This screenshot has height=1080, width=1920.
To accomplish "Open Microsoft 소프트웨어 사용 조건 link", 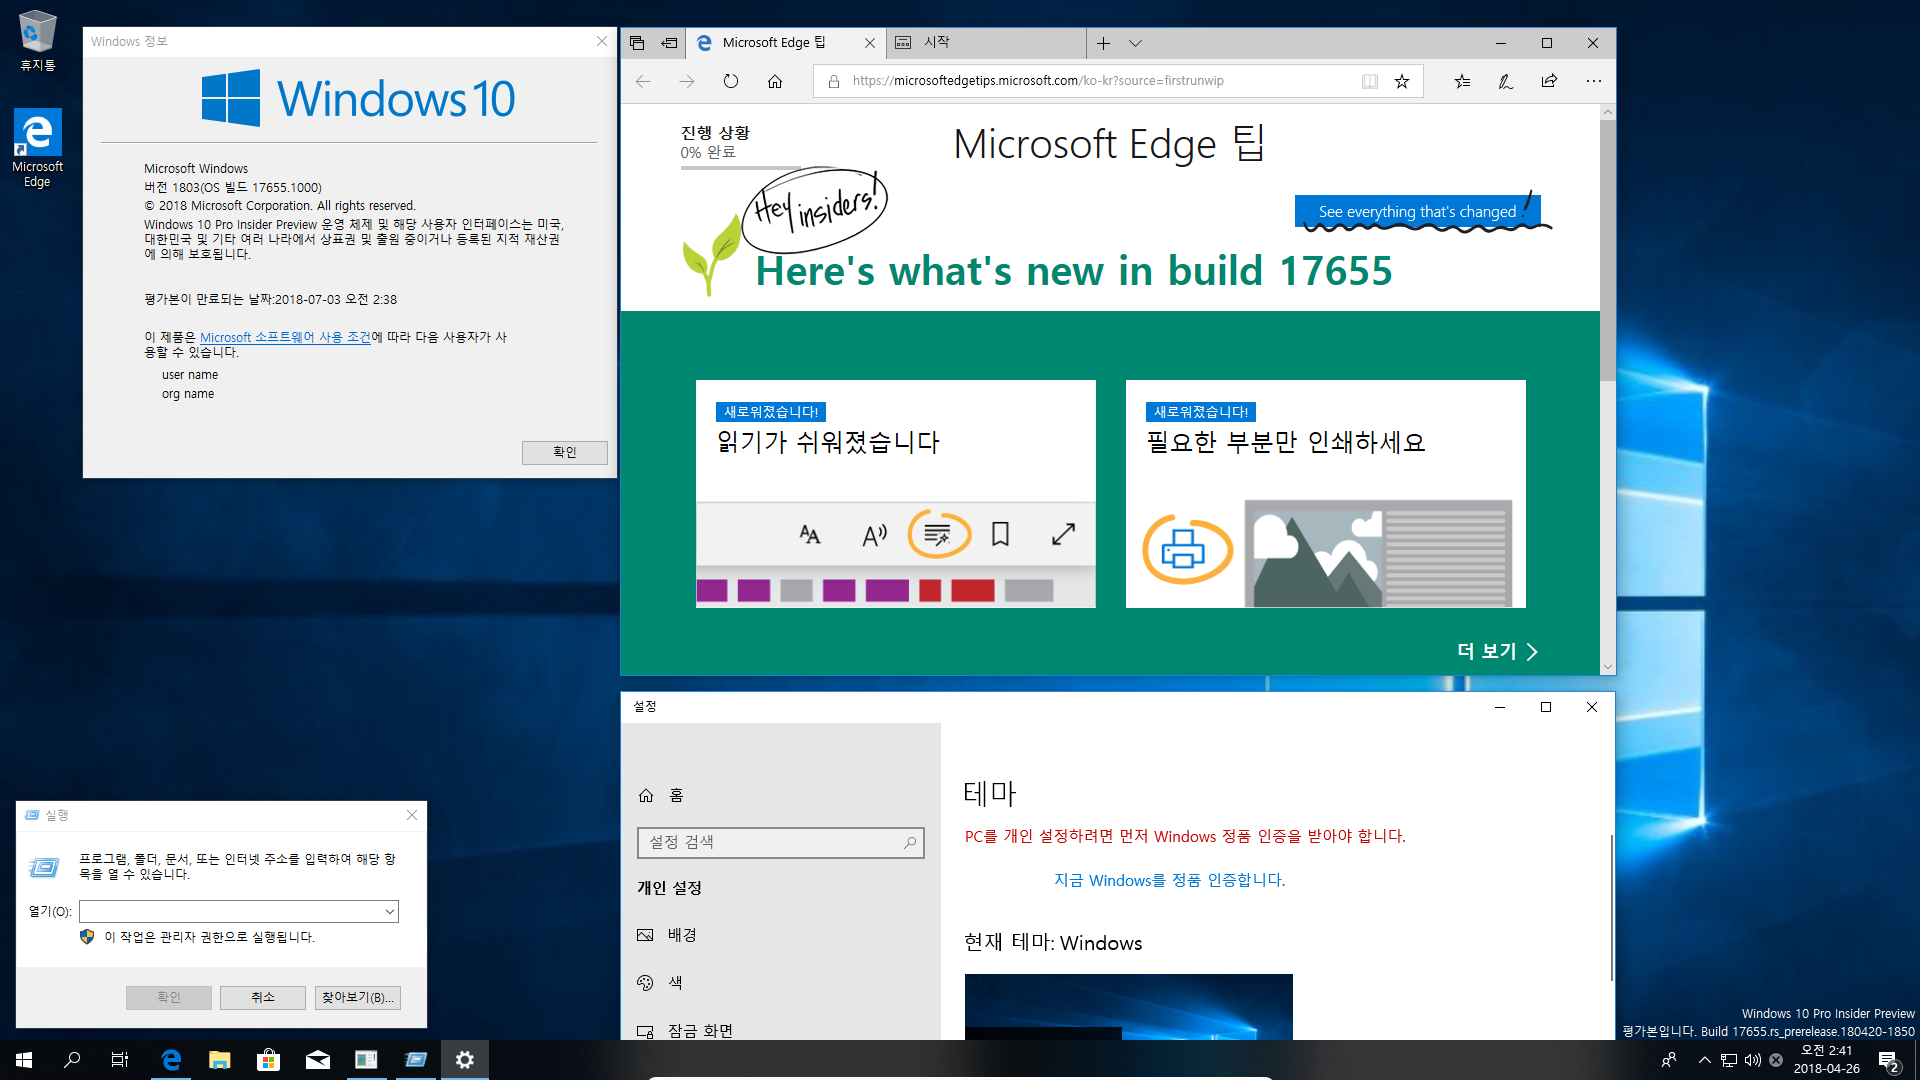I will click(x=285, y=338).
